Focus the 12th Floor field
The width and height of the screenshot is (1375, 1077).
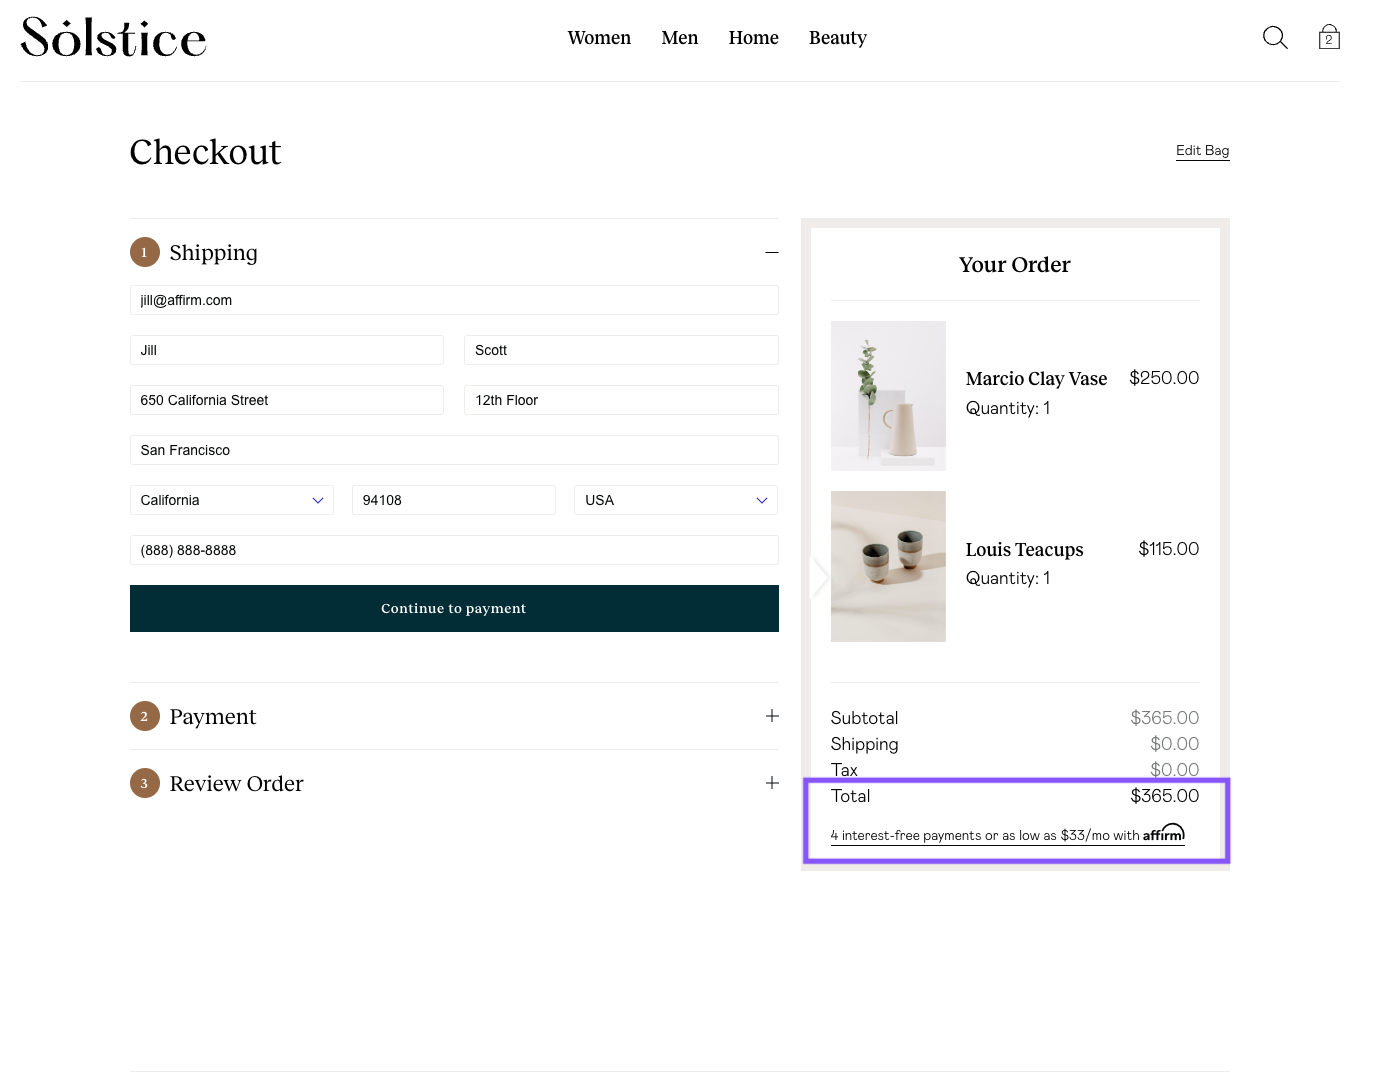621,400
